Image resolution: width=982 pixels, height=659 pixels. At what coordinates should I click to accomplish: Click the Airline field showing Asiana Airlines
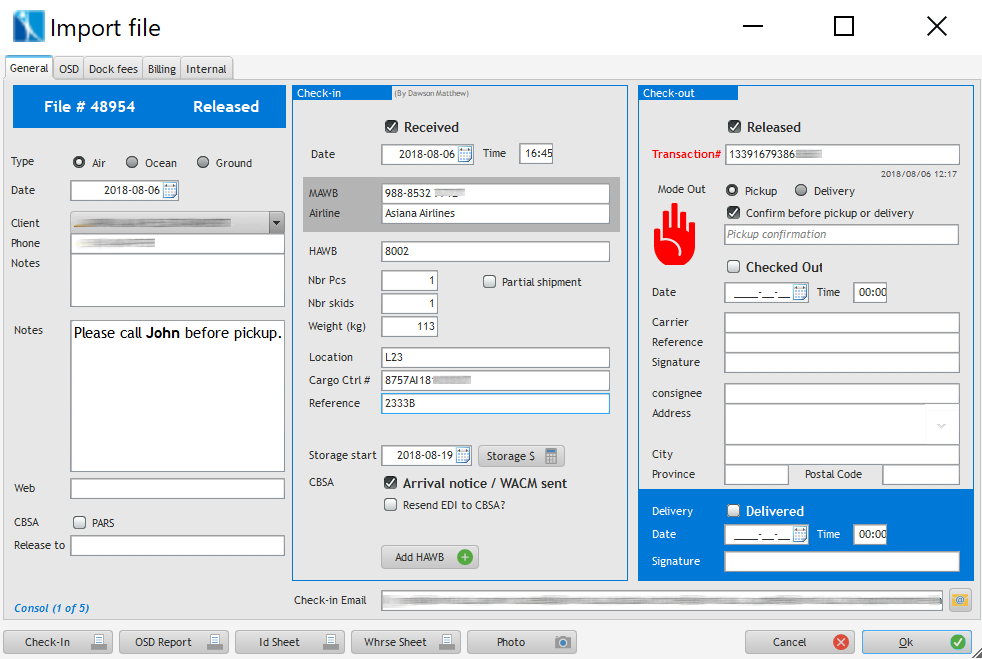click(495, 214)
